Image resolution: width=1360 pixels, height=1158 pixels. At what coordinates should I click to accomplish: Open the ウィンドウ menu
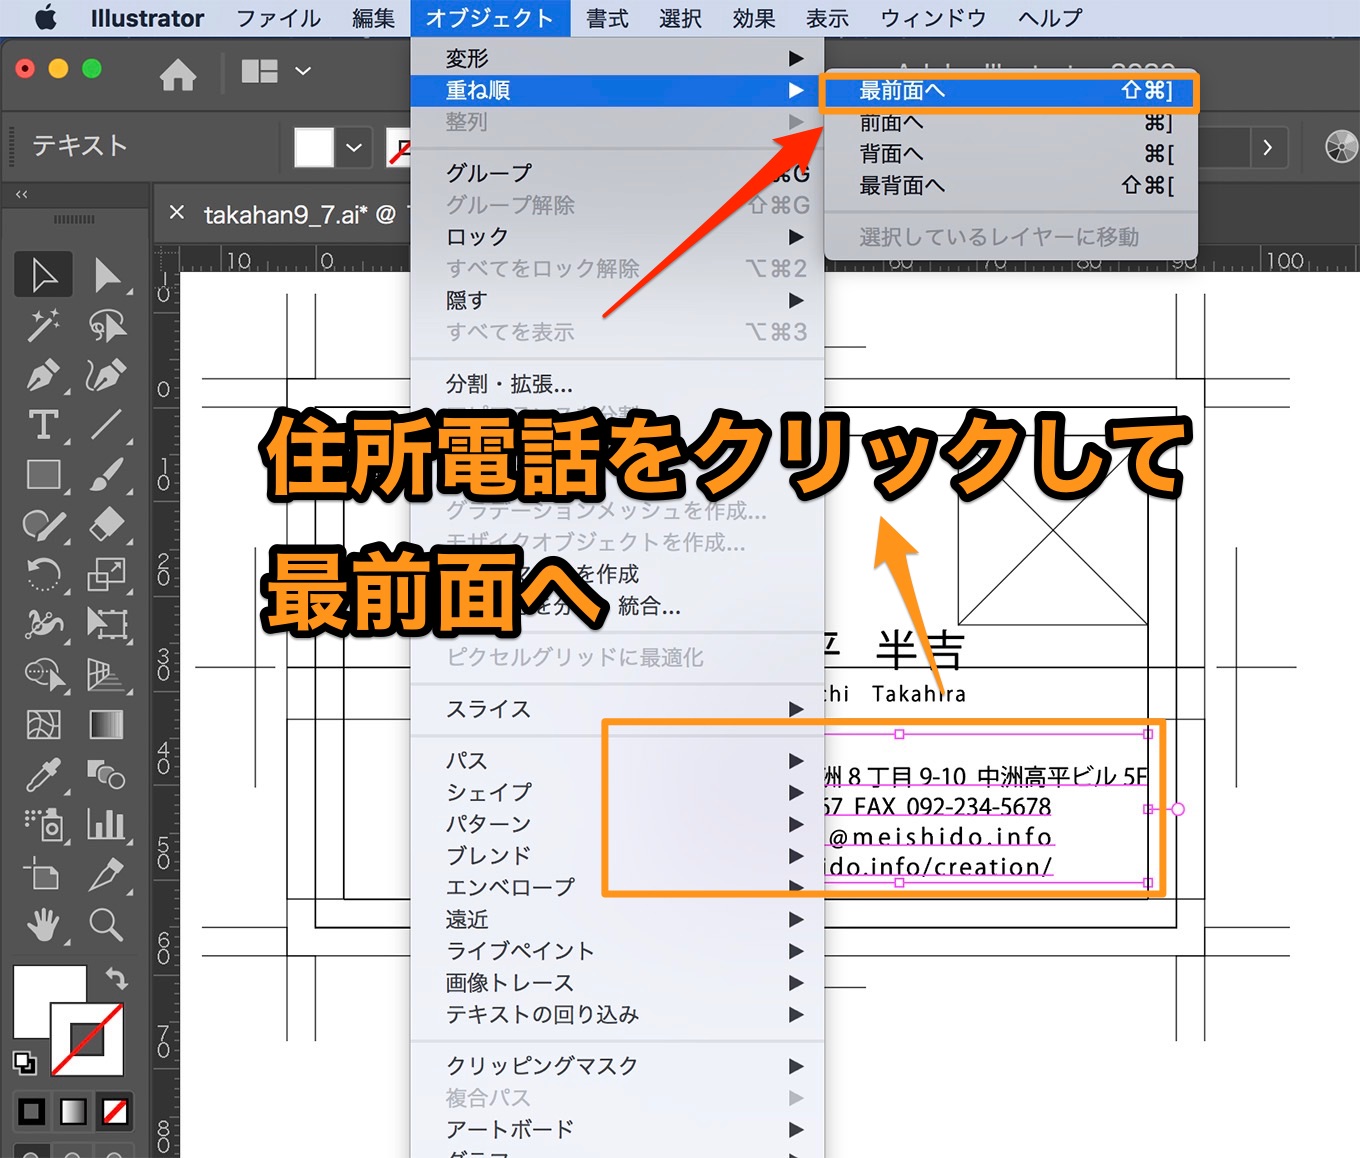point(932,18)
